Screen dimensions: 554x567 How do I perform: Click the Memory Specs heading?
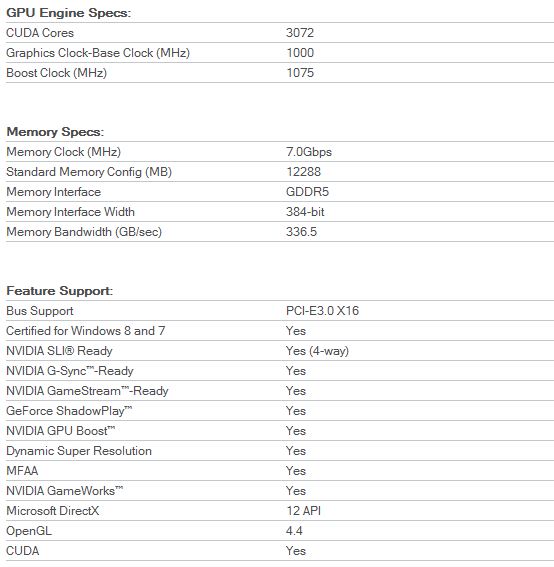(55, 132)
